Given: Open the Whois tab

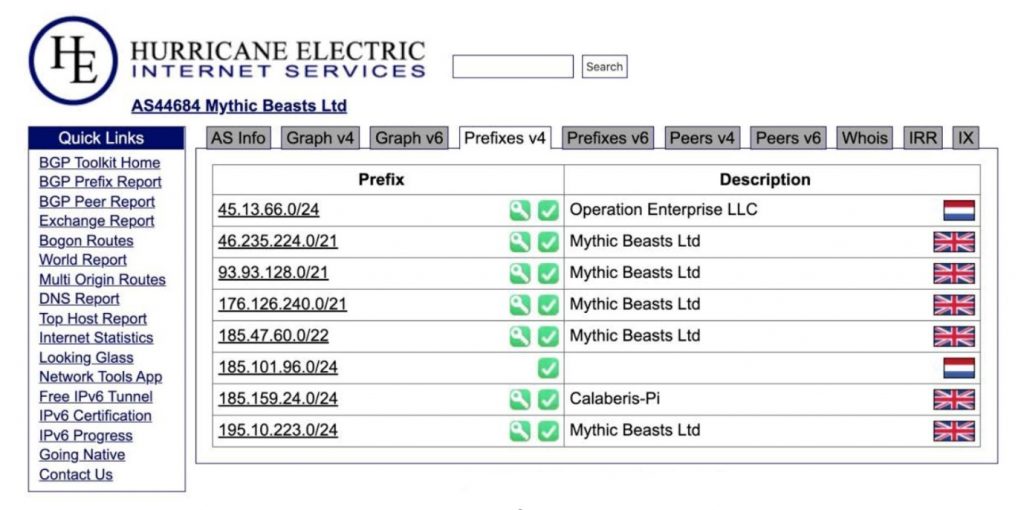Looking at the screenshot, I should pos(865,138).
